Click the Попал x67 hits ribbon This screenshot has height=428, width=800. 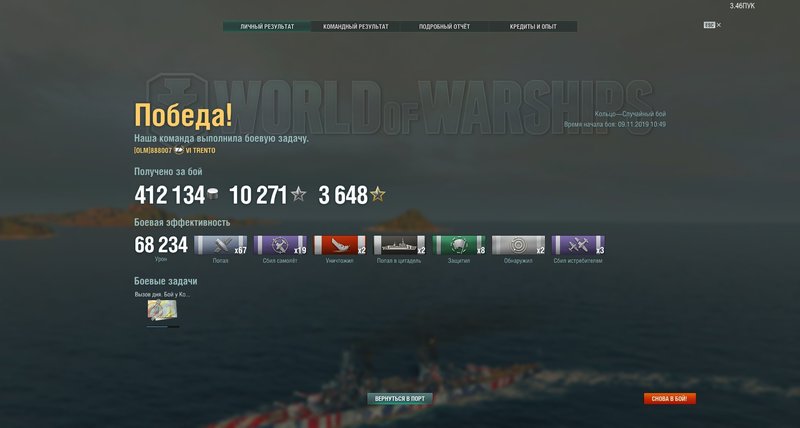point(220,245)
